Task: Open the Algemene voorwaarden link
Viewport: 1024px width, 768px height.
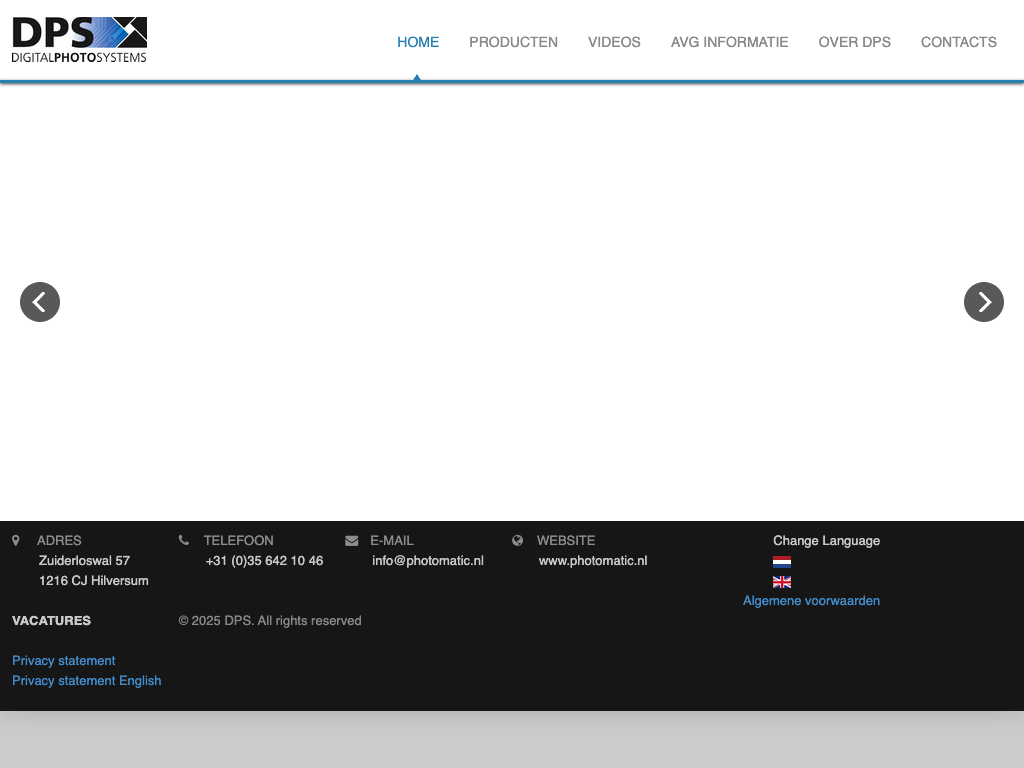Action: 811,601
